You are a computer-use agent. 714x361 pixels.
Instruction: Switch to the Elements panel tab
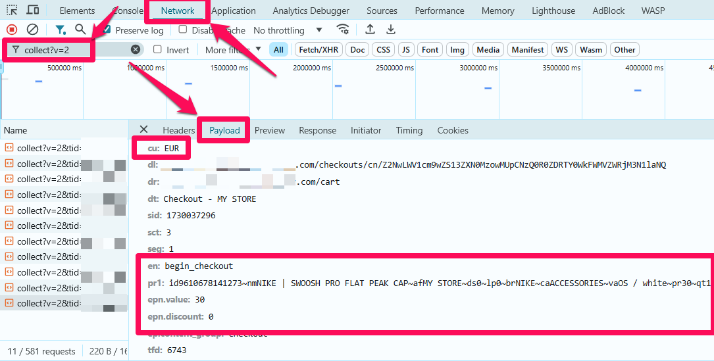77,10
